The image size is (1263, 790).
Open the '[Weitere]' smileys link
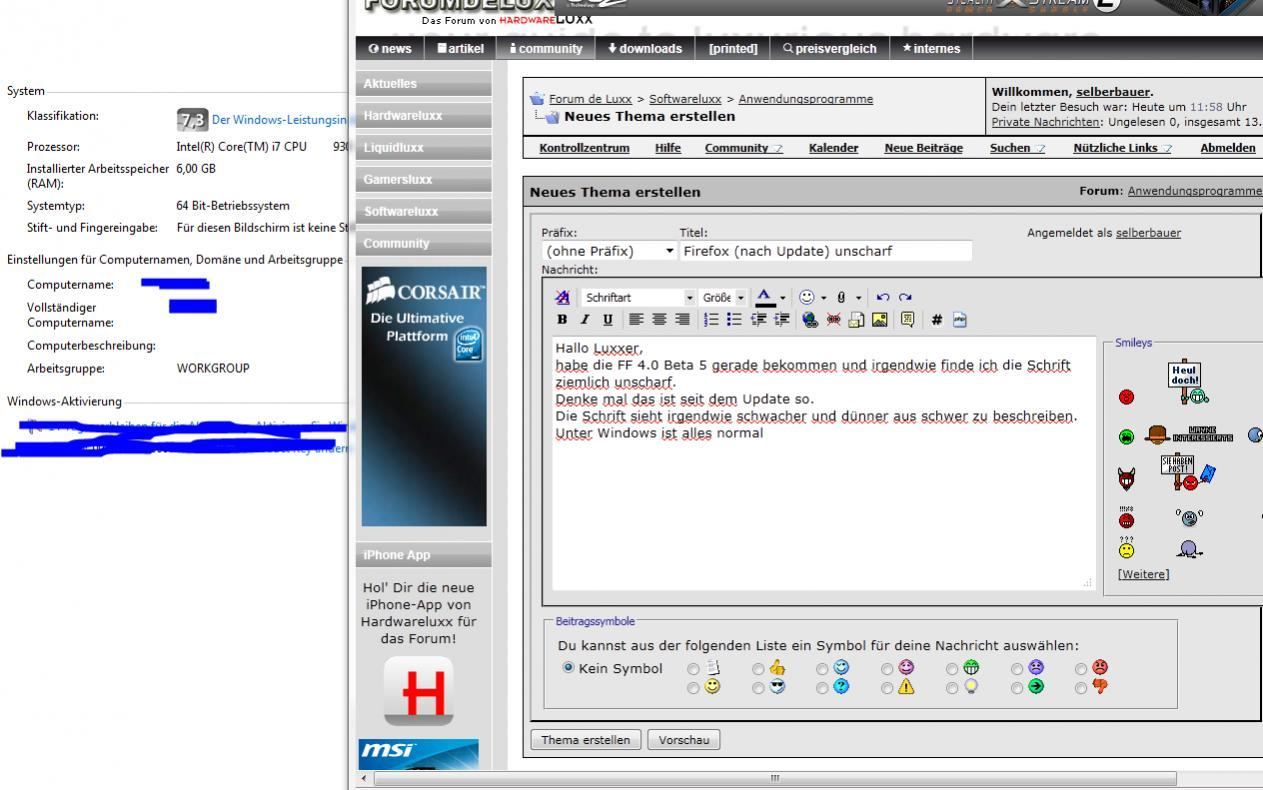pyautogui.click(x=1142, y=574)
